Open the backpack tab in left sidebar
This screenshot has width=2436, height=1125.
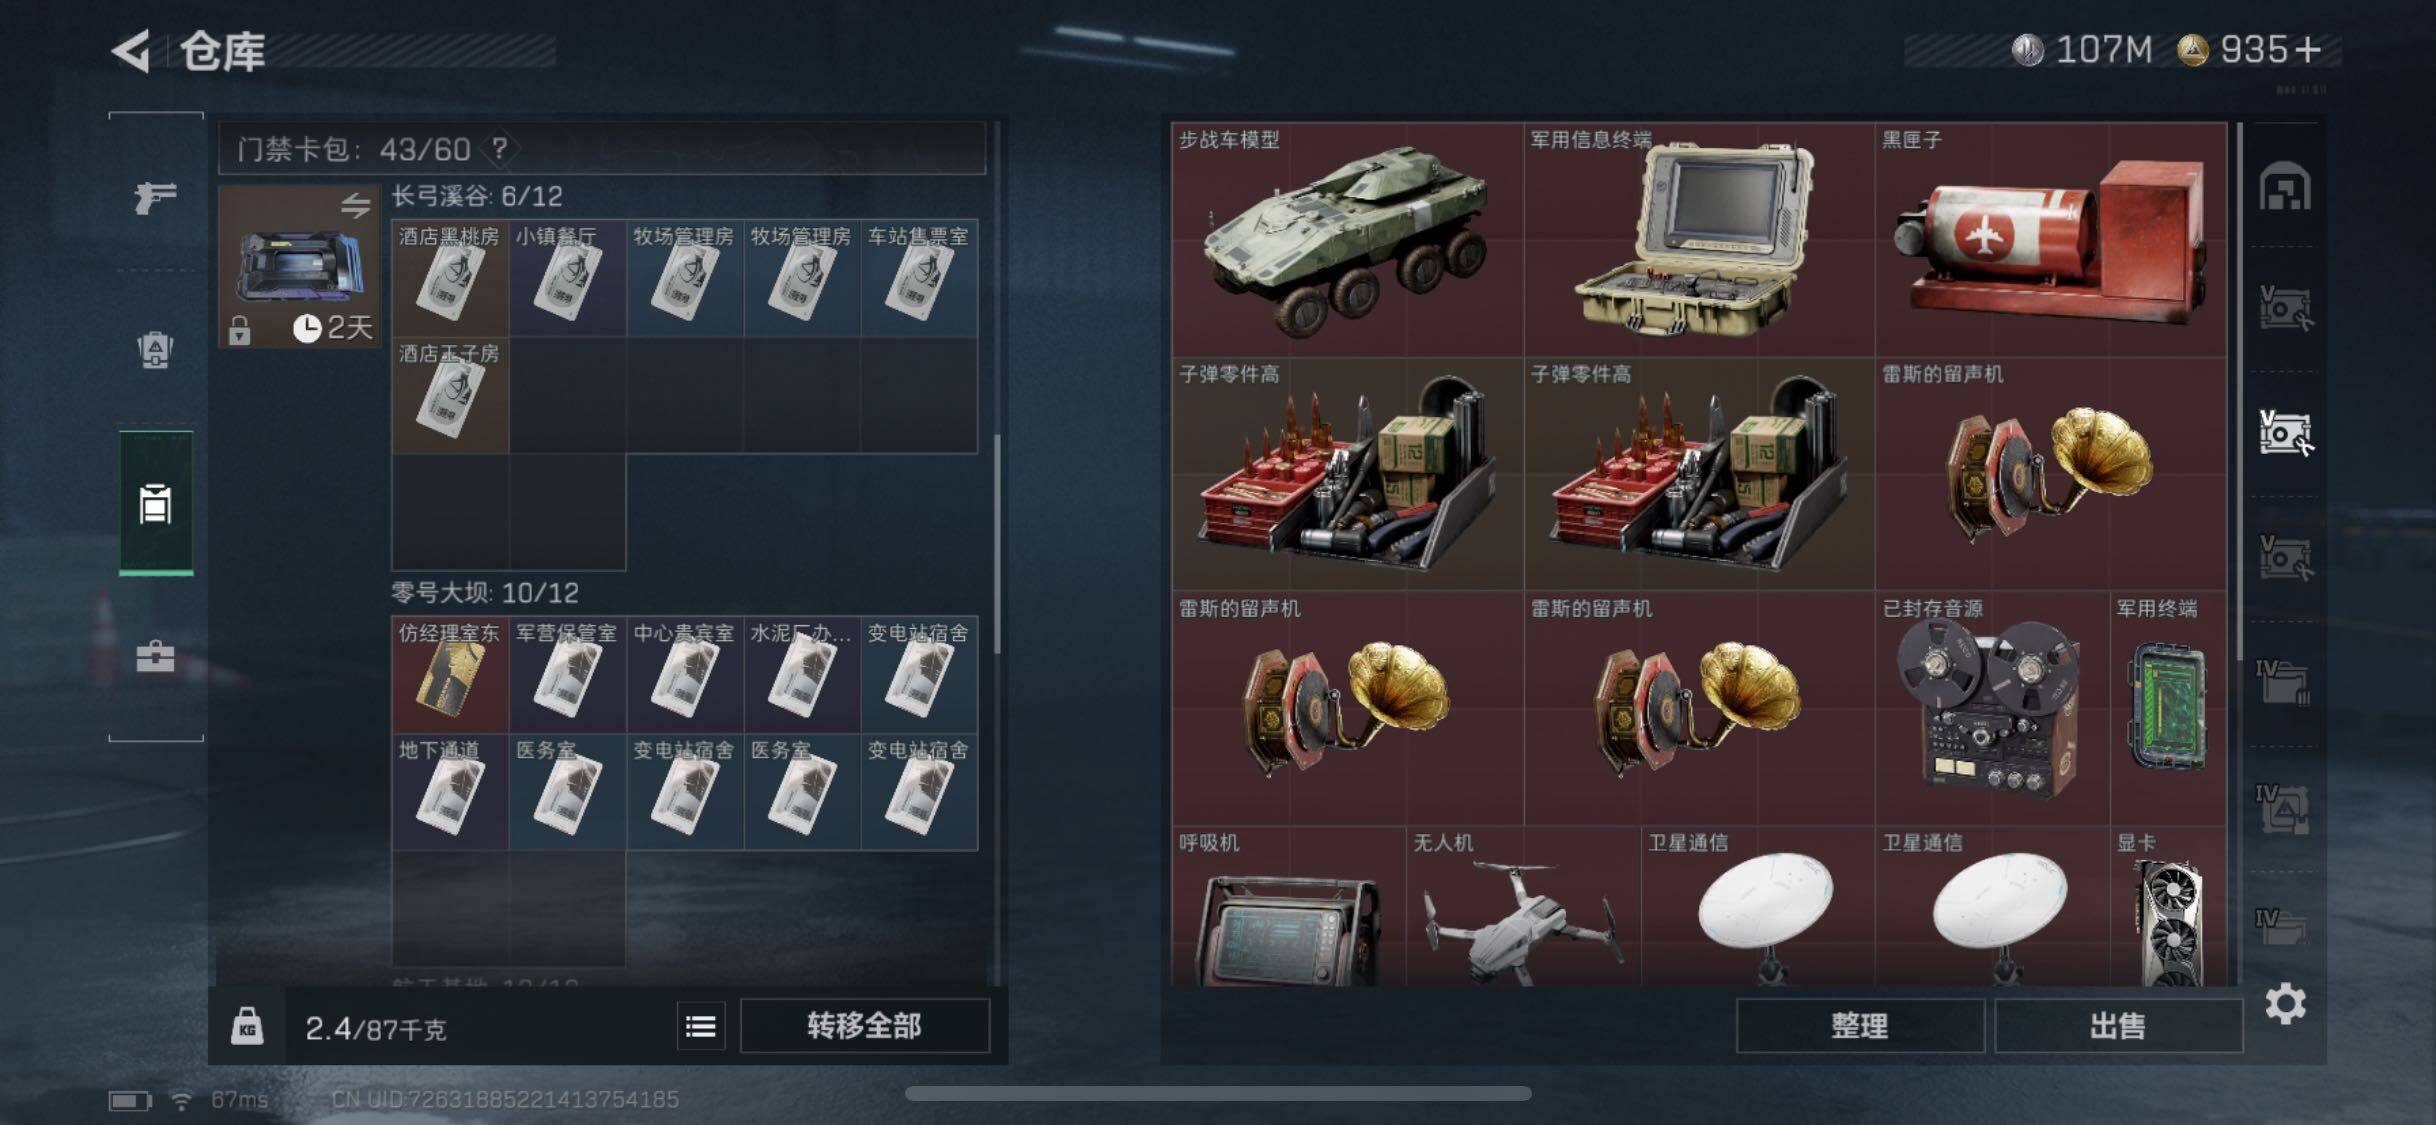tap(155, 350)
